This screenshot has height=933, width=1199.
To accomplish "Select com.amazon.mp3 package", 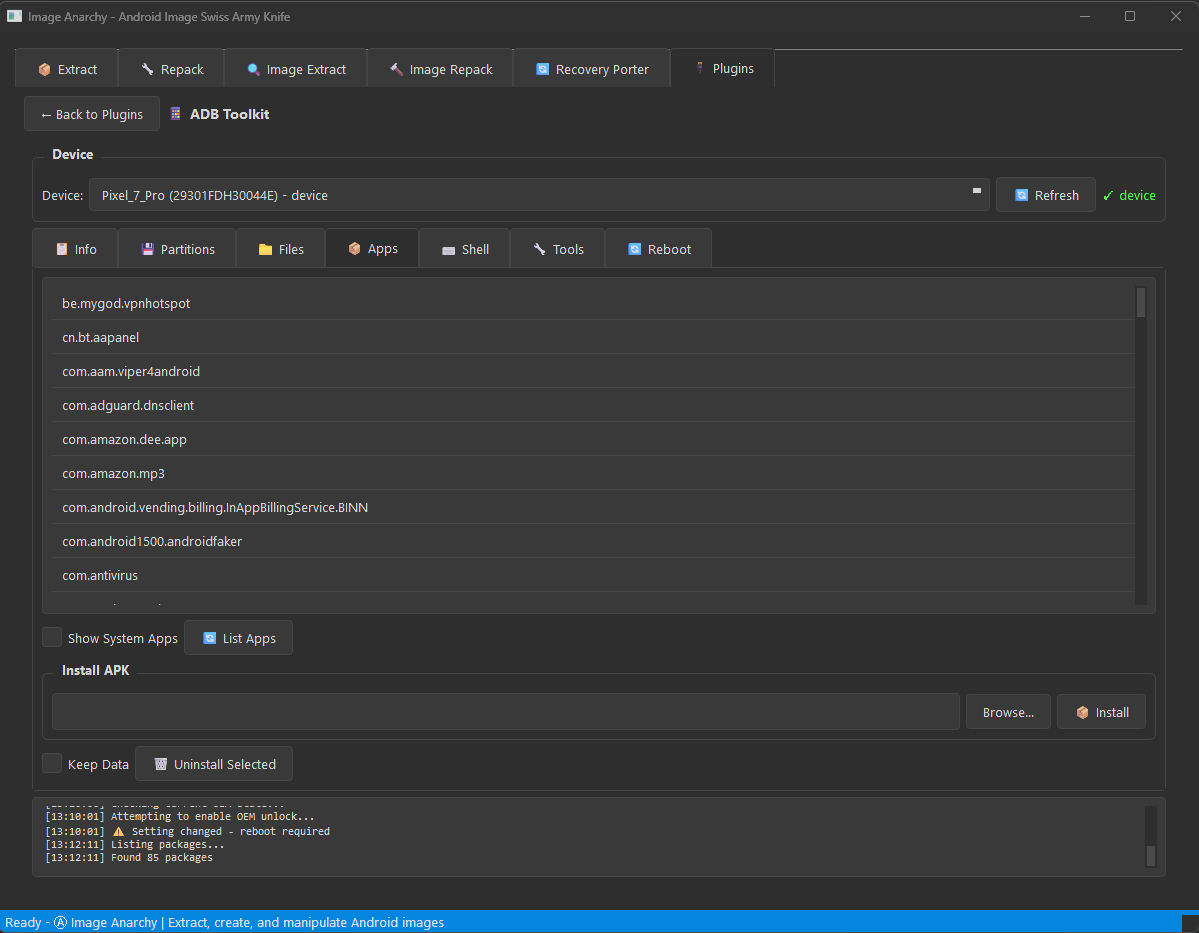I will 593,473.
